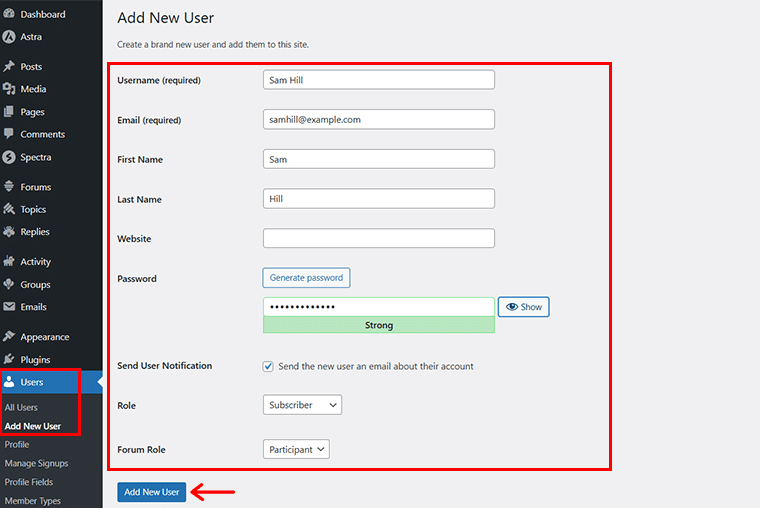This screenshot has width=760, height=508.
Task: Click the Forums icon in sidebar
Action: 9,187
